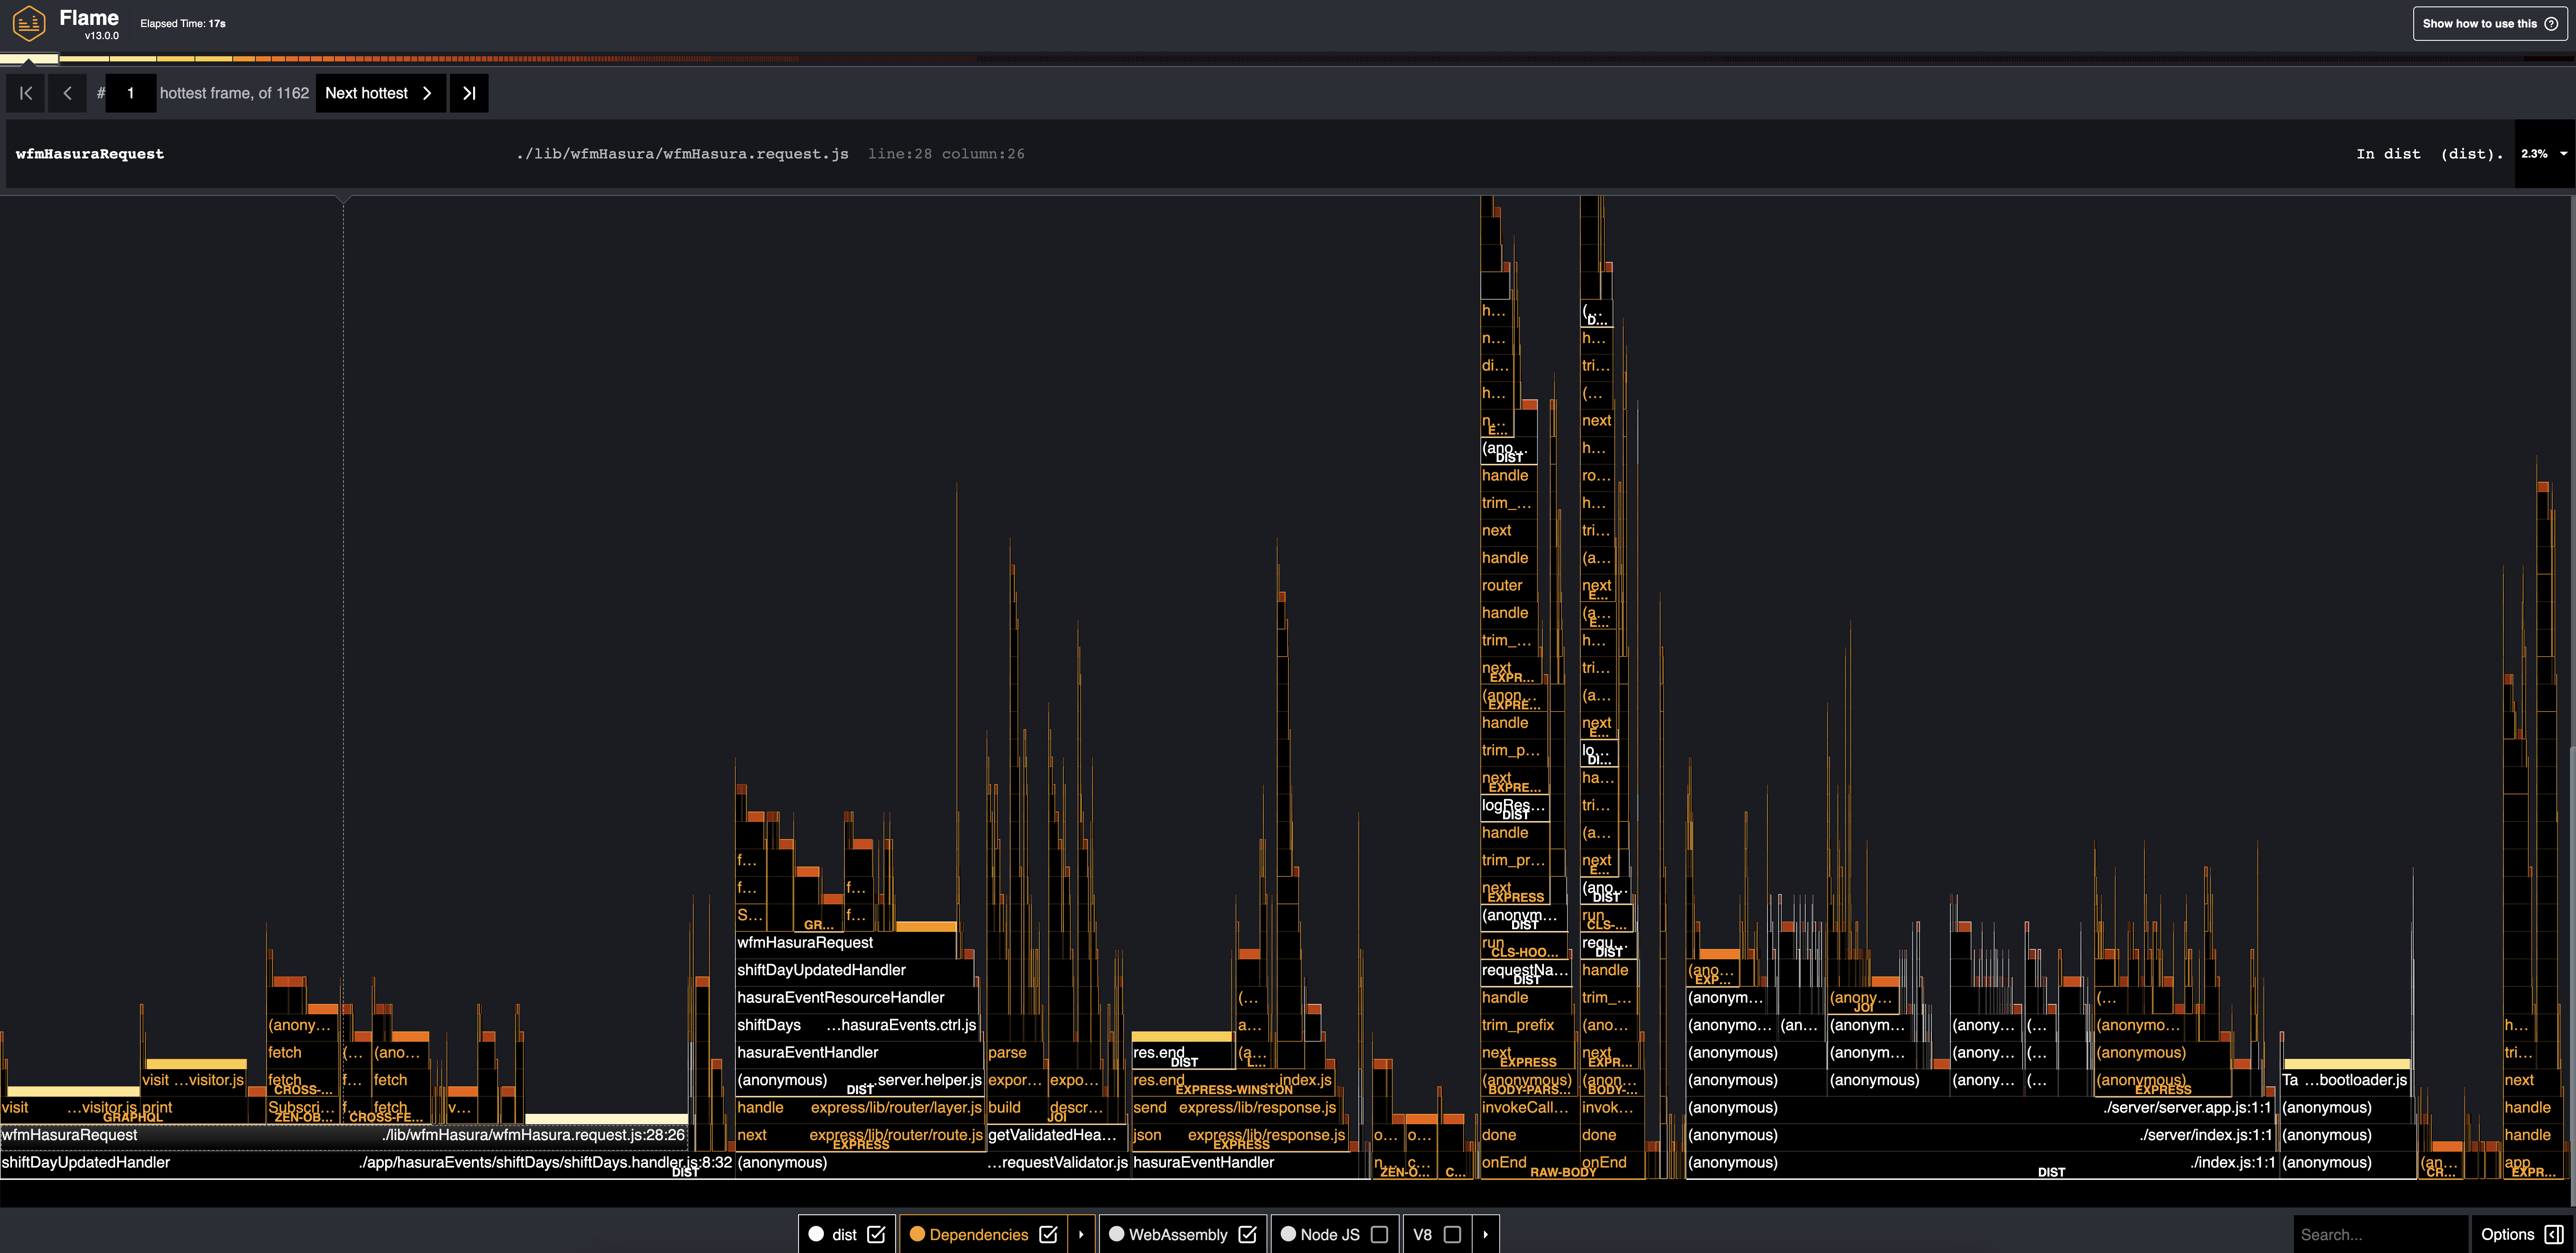Click the wfmHasuraRequest function name heading
The image size is (2576, 1253).
click(90, 154)
